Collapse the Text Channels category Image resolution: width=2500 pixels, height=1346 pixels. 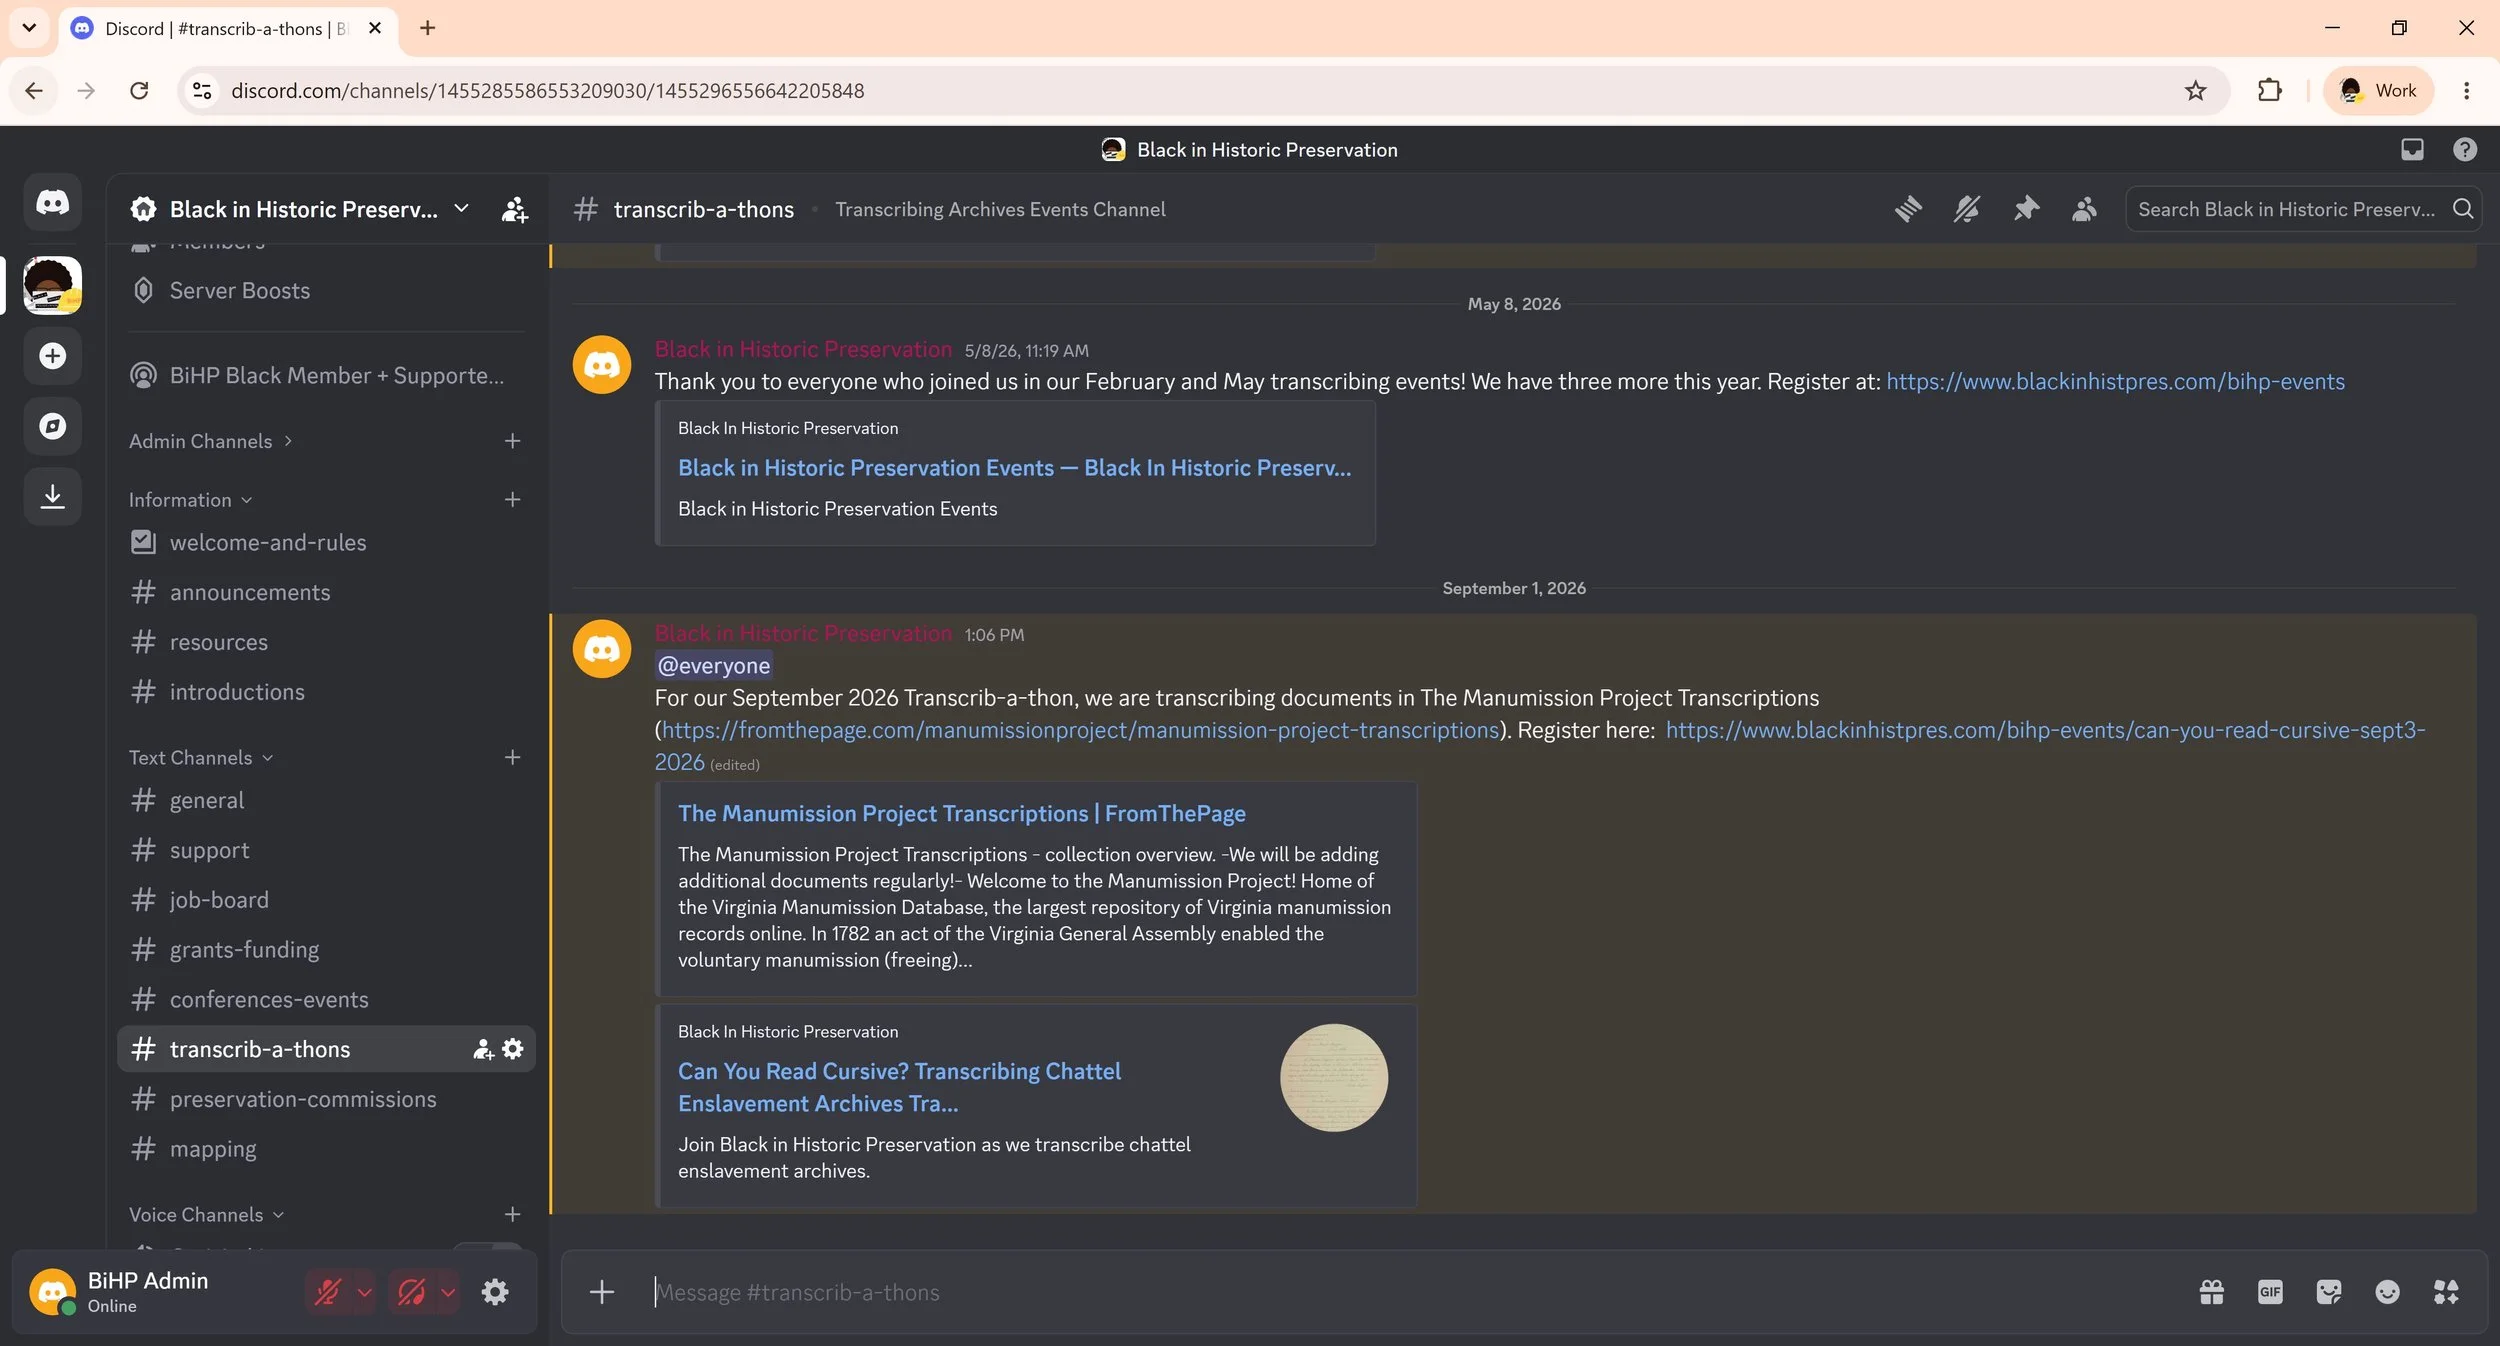[200, 758]
